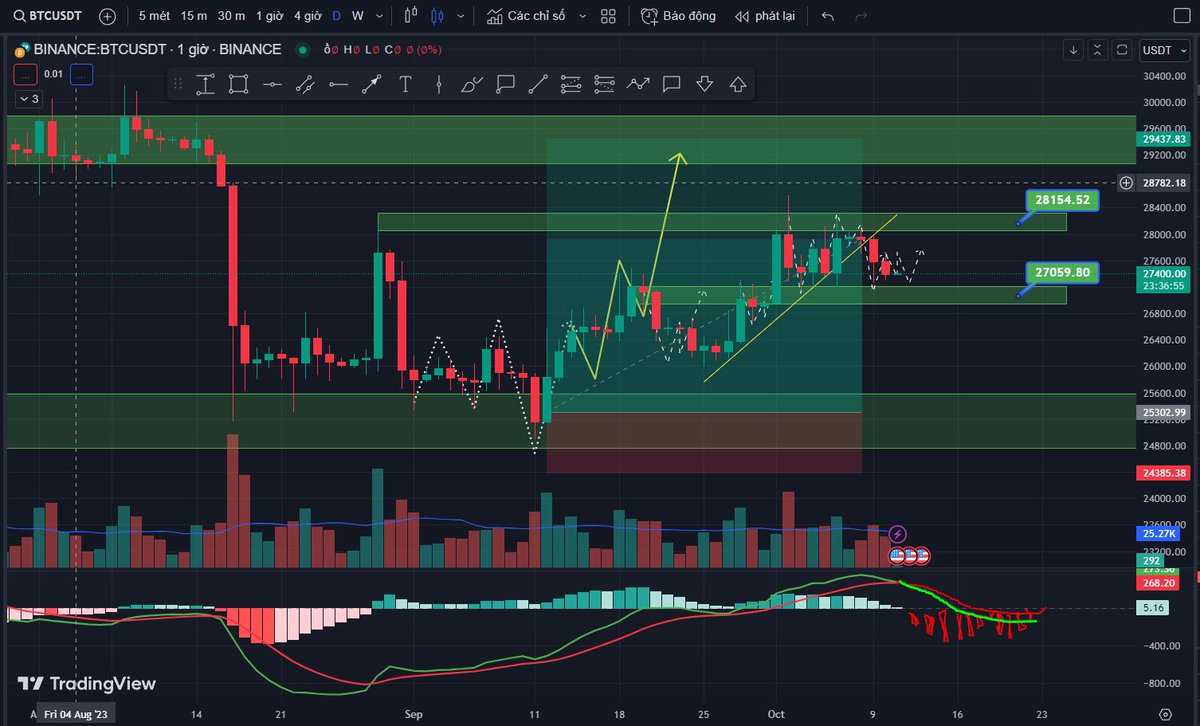
Task: Expand the timeframe list chevron
Action: tap(380, 16)
